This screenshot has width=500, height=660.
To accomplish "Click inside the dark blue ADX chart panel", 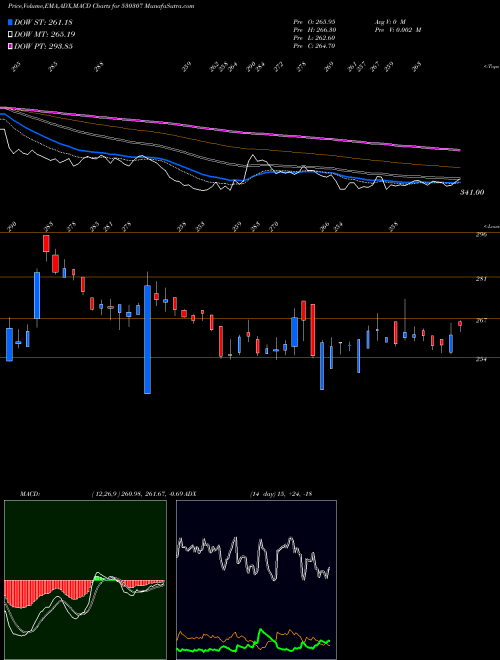I will [x=256, y=580].
